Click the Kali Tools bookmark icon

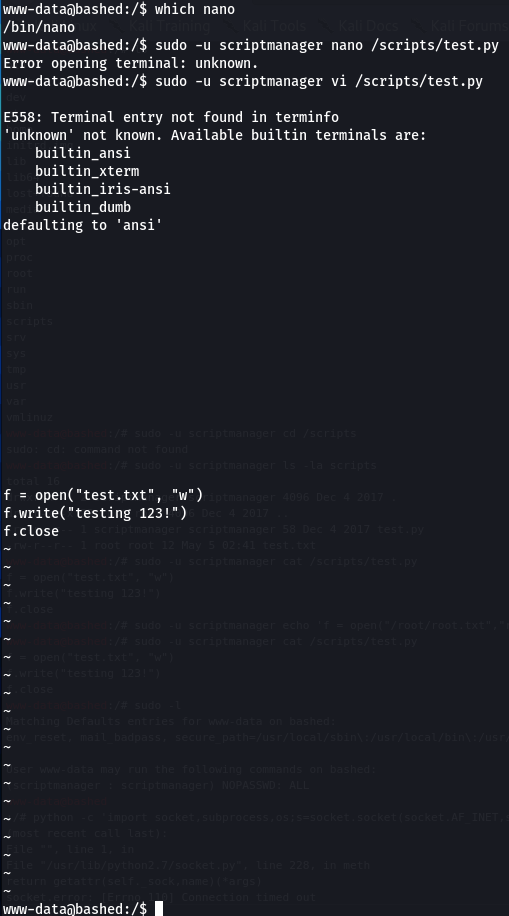point(231,27)
